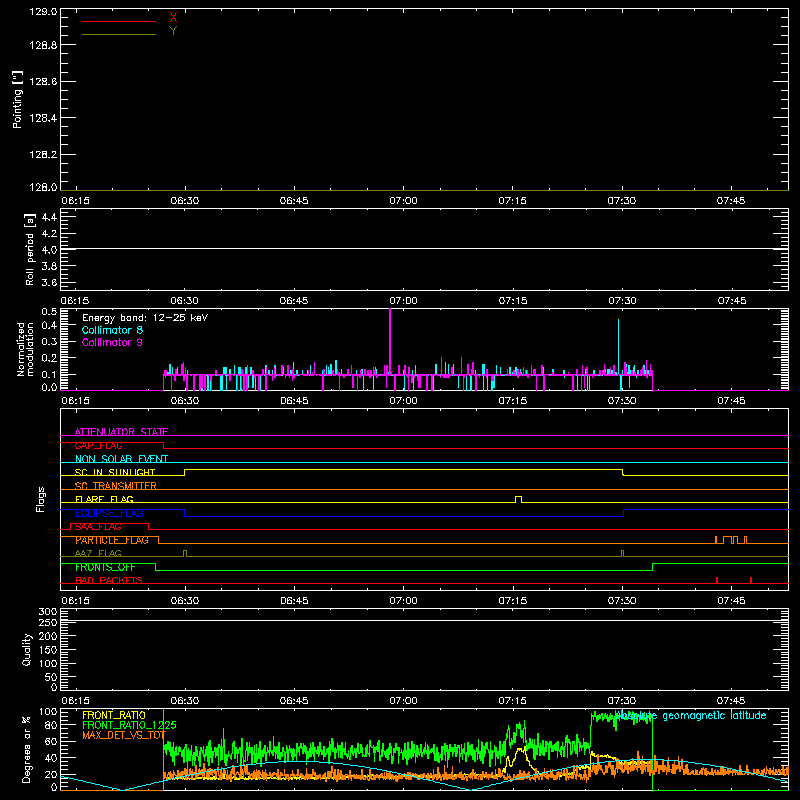The height and width of the screenshot is (800, 800).
Task: Click the orange MAX_DET_VS_TOT legend entry
Action: pyautogui.click(x=124, y=735)
